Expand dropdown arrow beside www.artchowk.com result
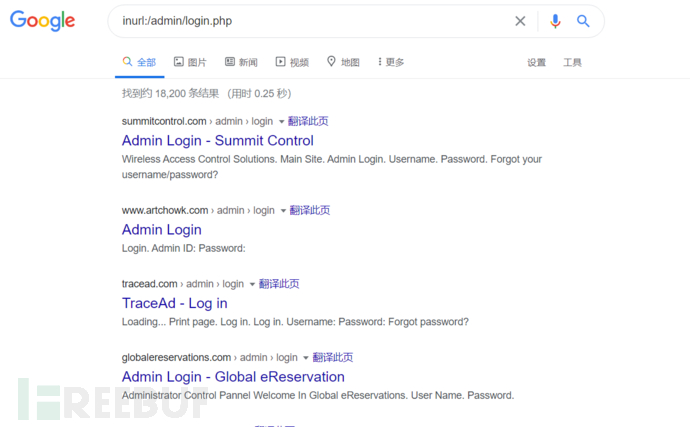This screenshot has height=427, width=690. click(x=283, y=211)
